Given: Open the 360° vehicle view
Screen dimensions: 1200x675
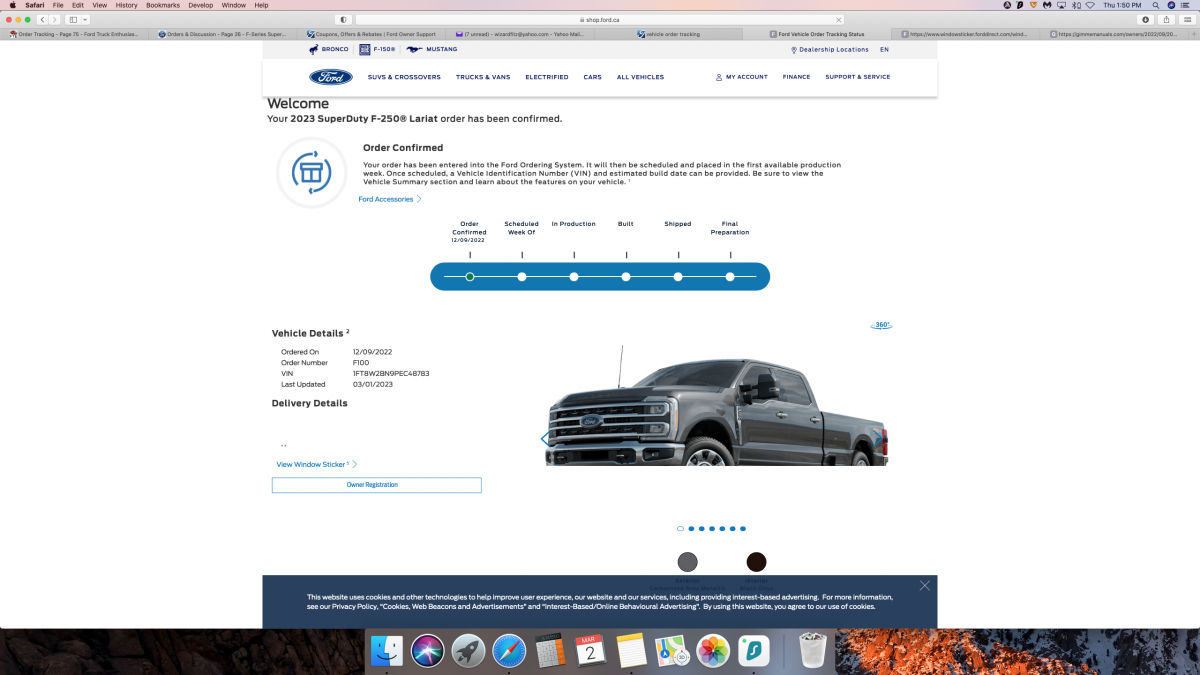Looking at the screenshot, I should point(881,325).
